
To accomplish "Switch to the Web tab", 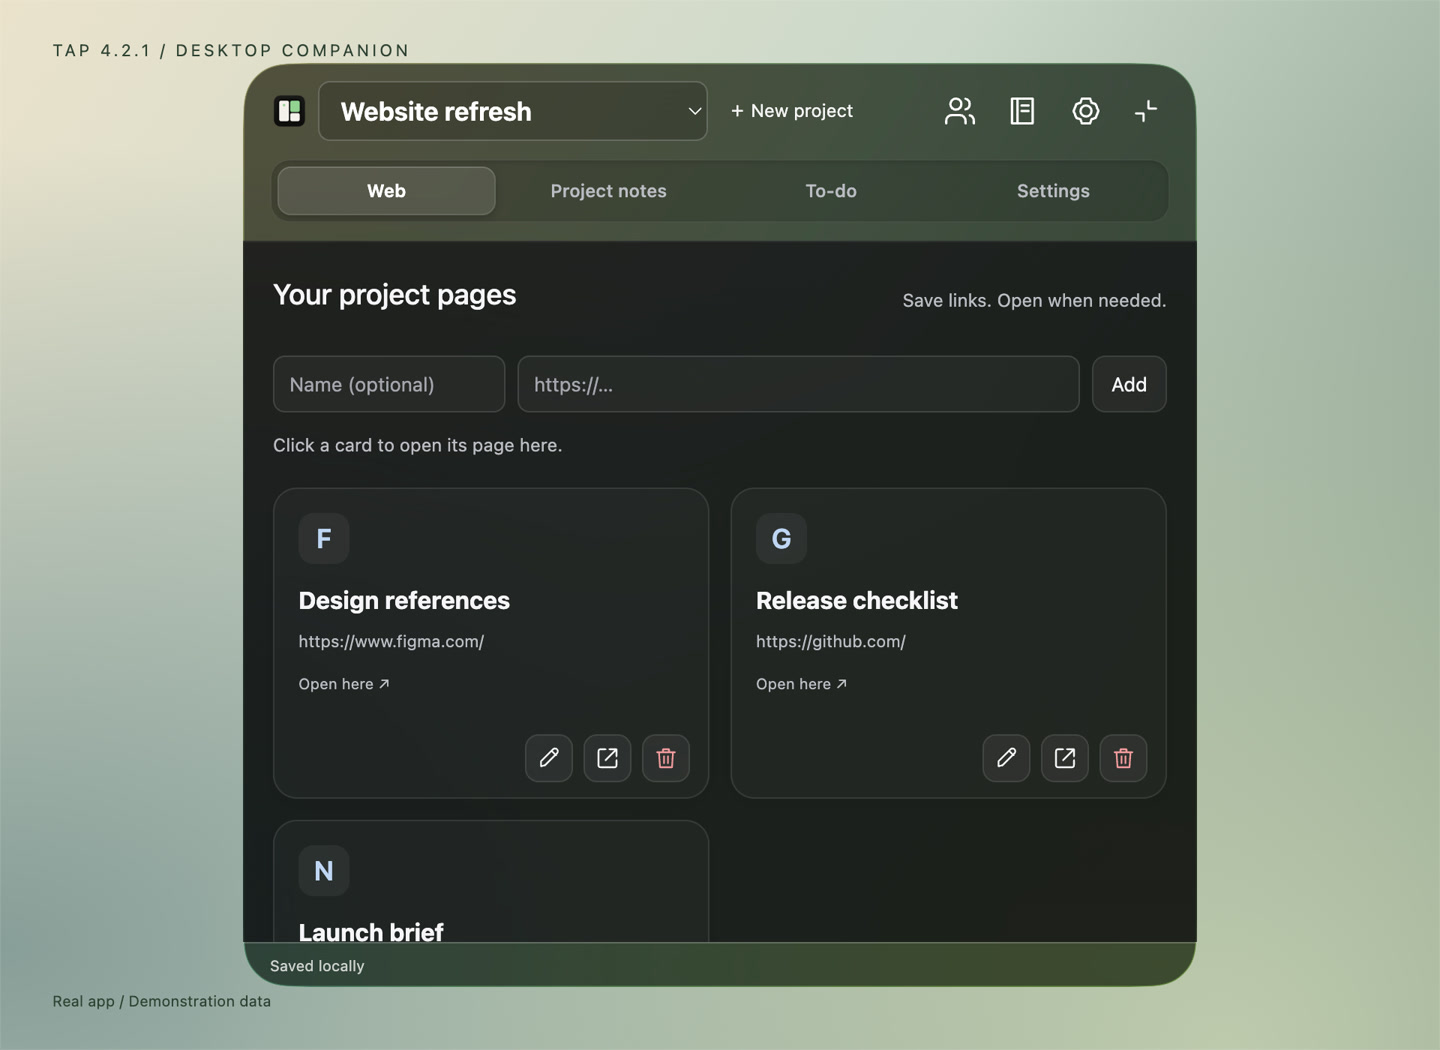I will 386,191.
